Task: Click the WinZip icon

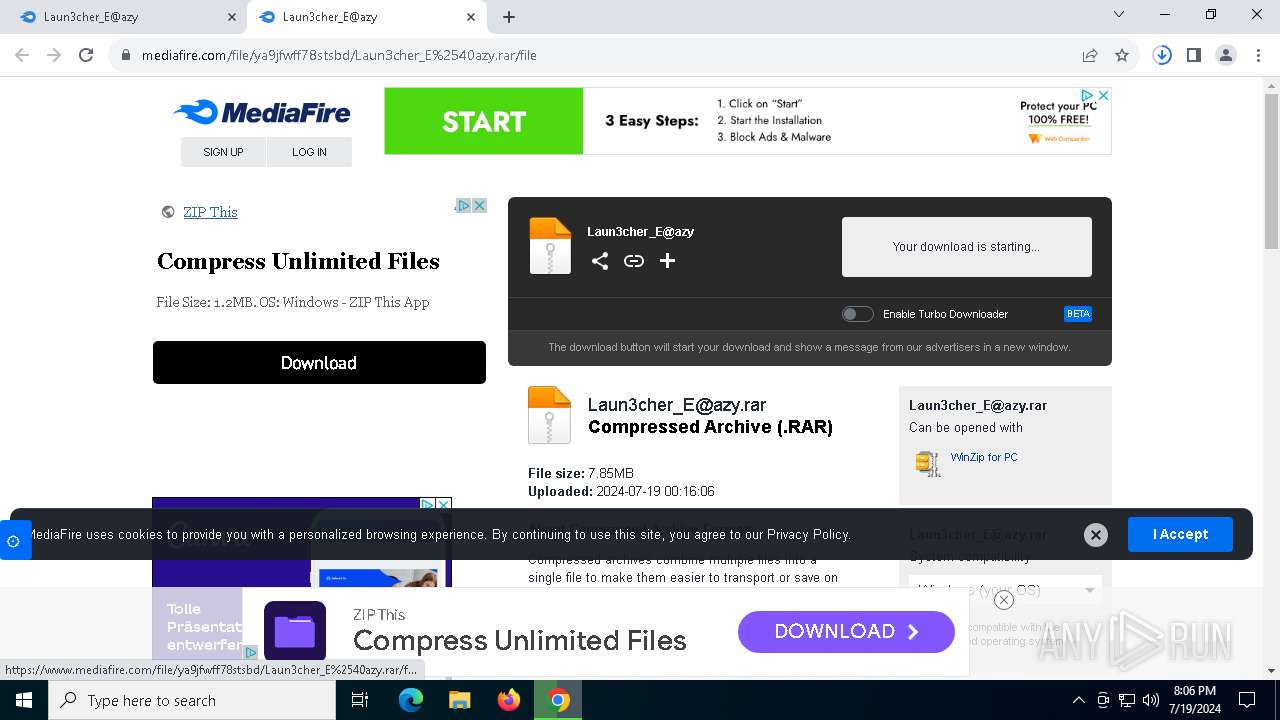Action: point(927,463)
